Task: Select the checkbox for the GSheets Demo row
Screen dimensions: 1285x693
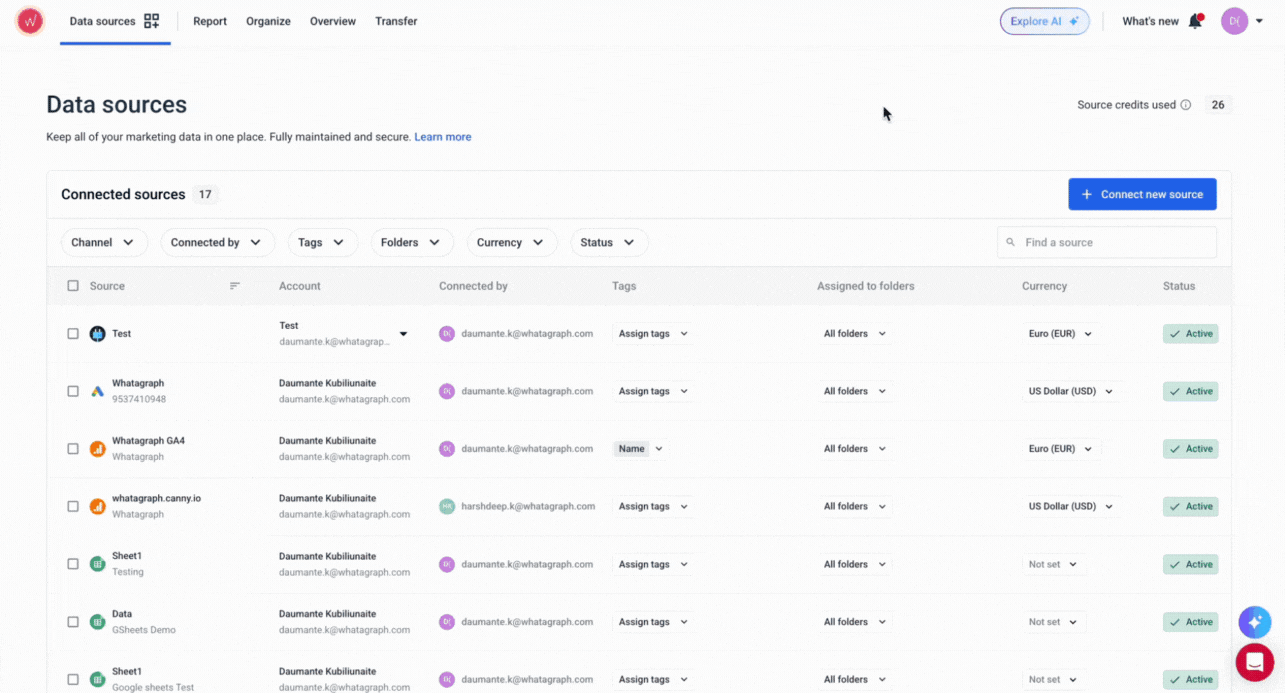Action: point(73,621)
